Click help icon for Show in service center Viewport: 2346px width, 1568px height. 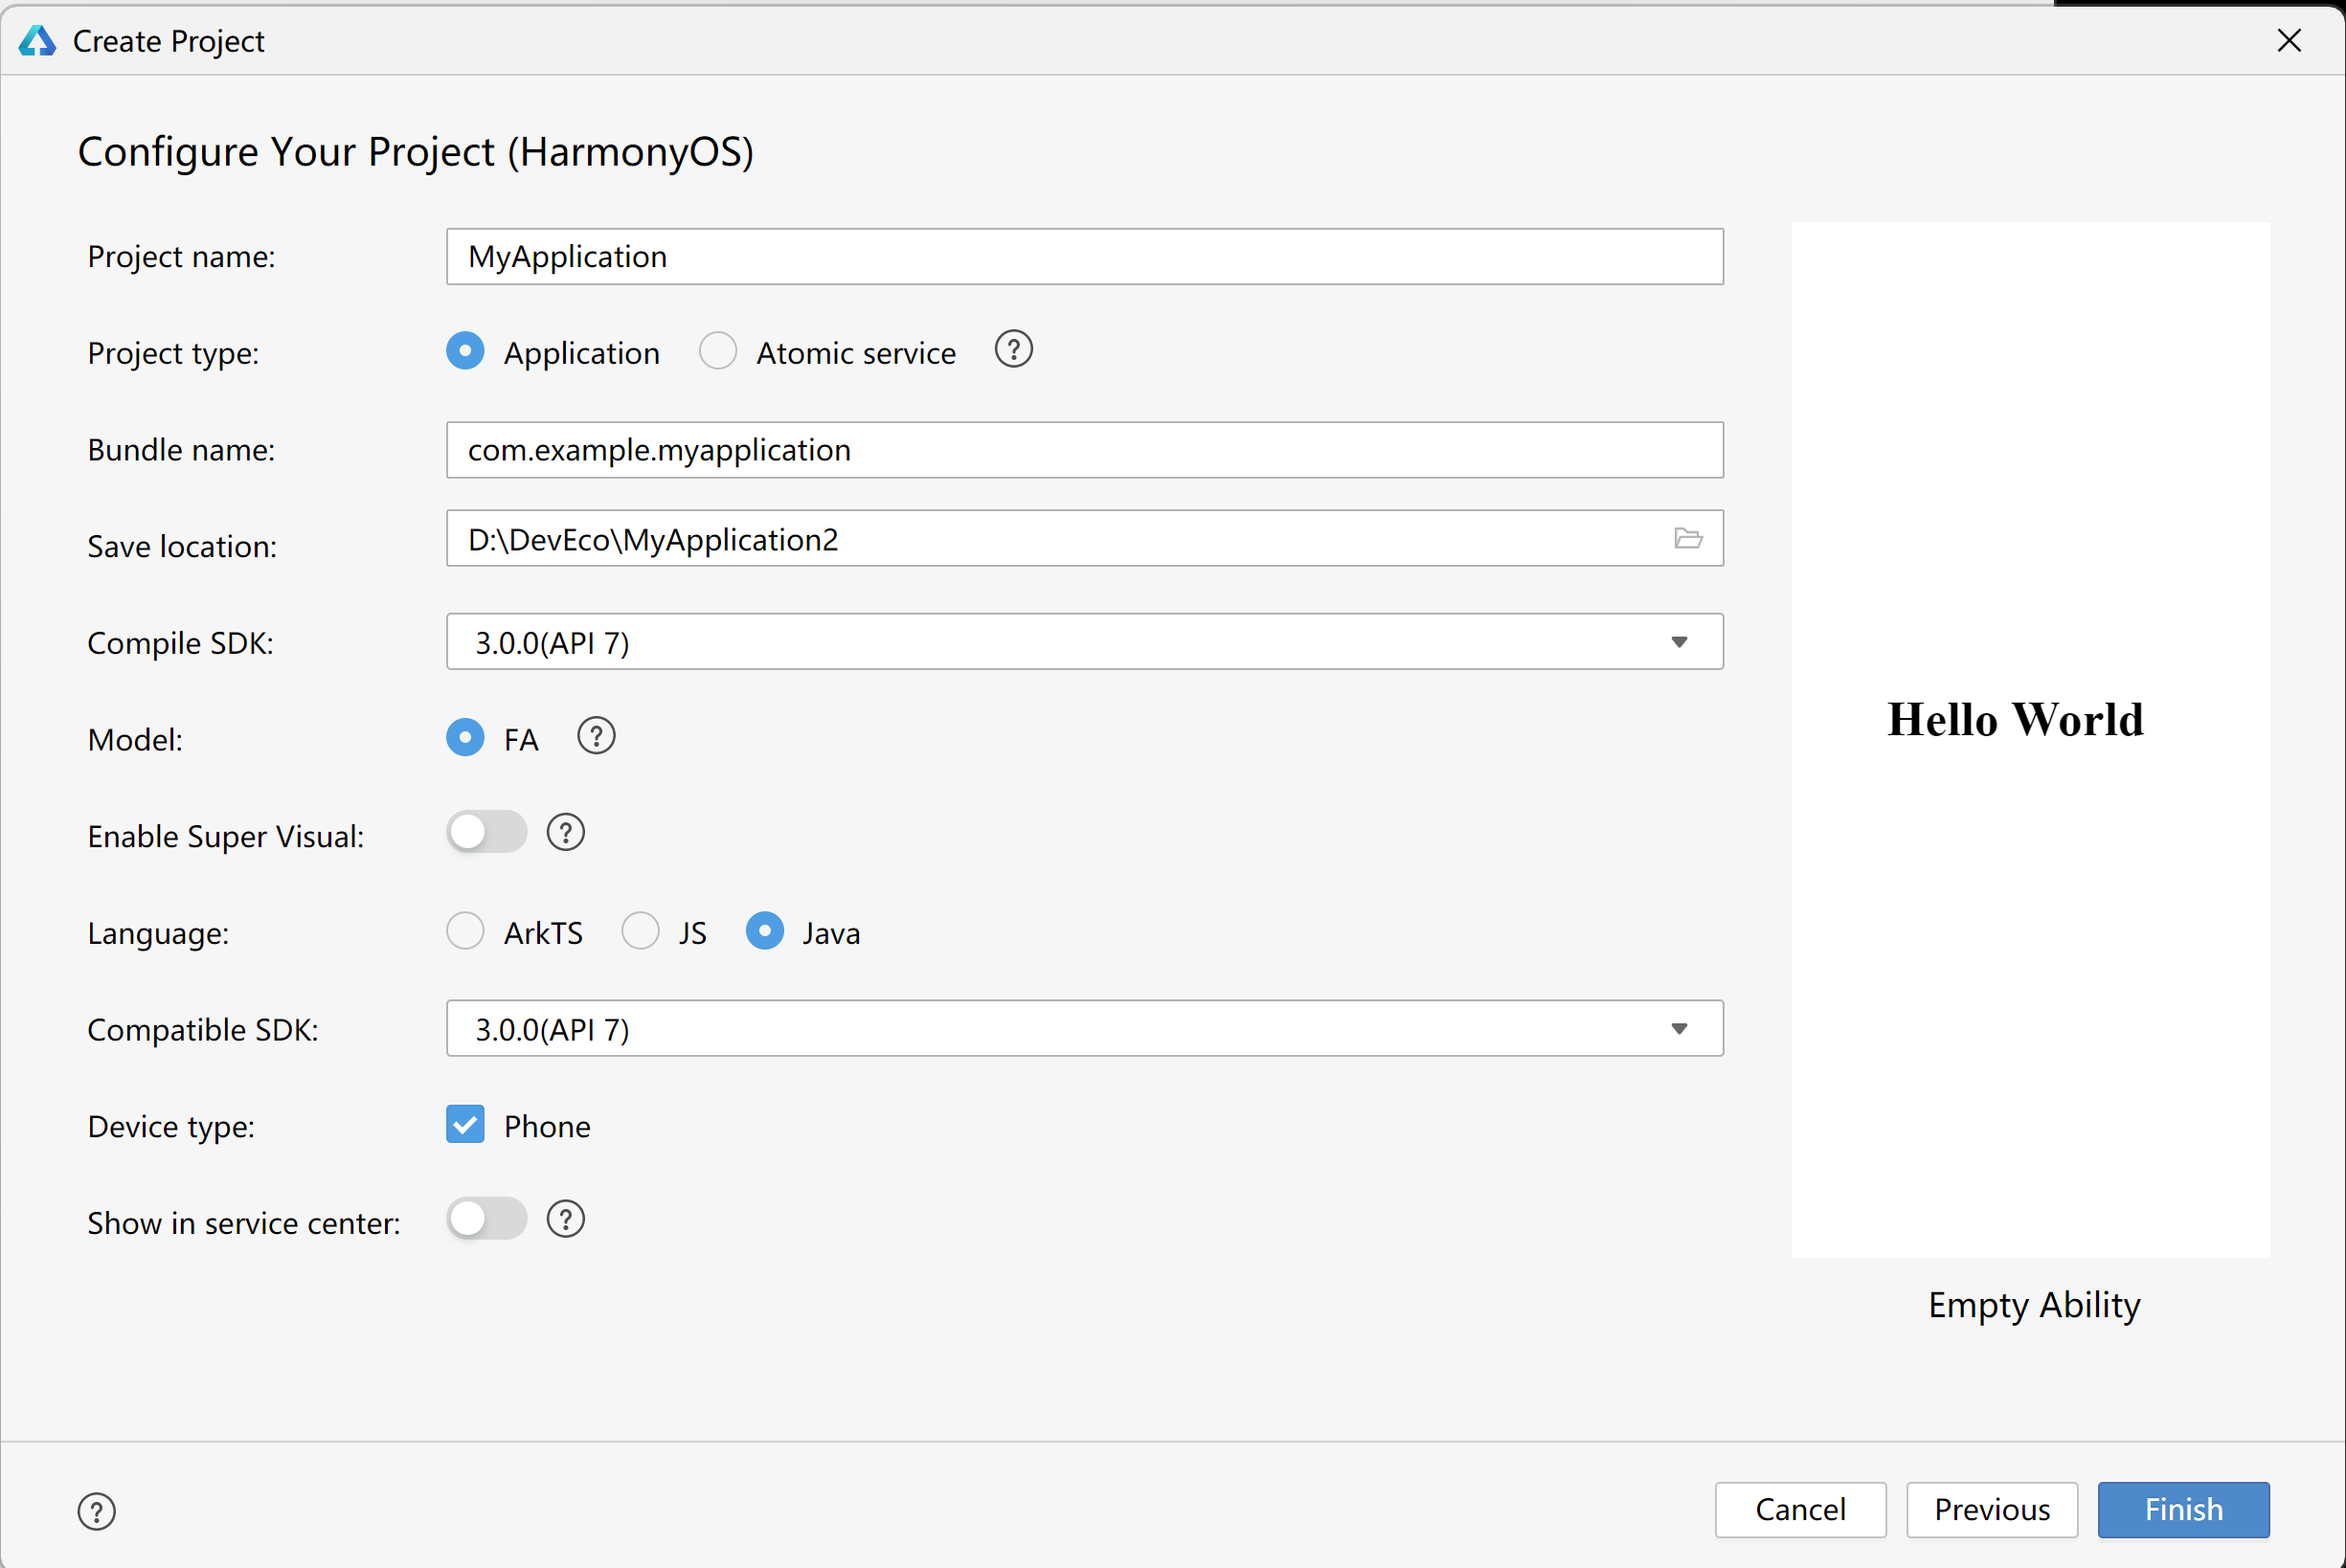click(565, 1220)
